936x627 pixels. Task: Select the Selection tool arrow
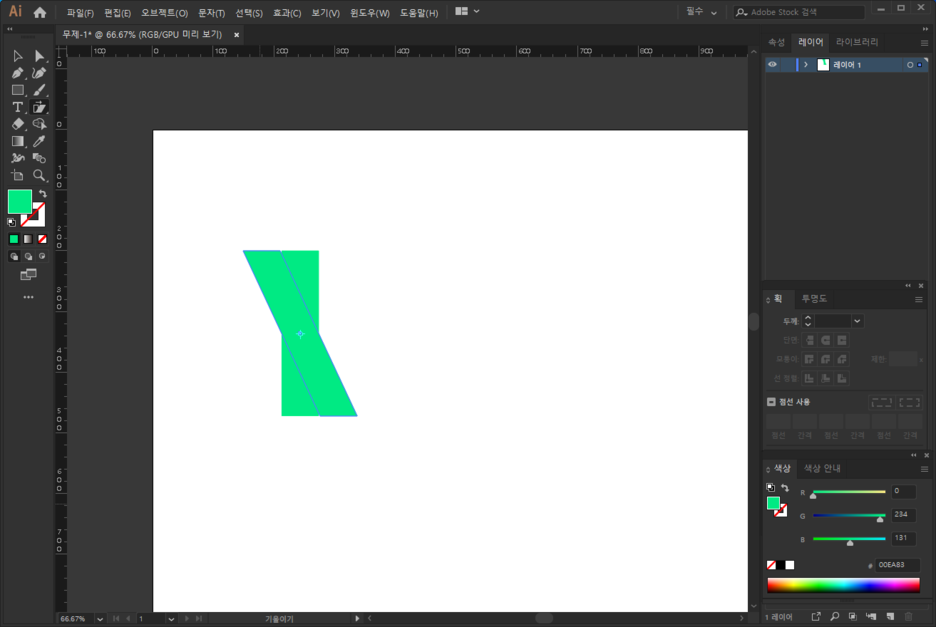point(17,56)
